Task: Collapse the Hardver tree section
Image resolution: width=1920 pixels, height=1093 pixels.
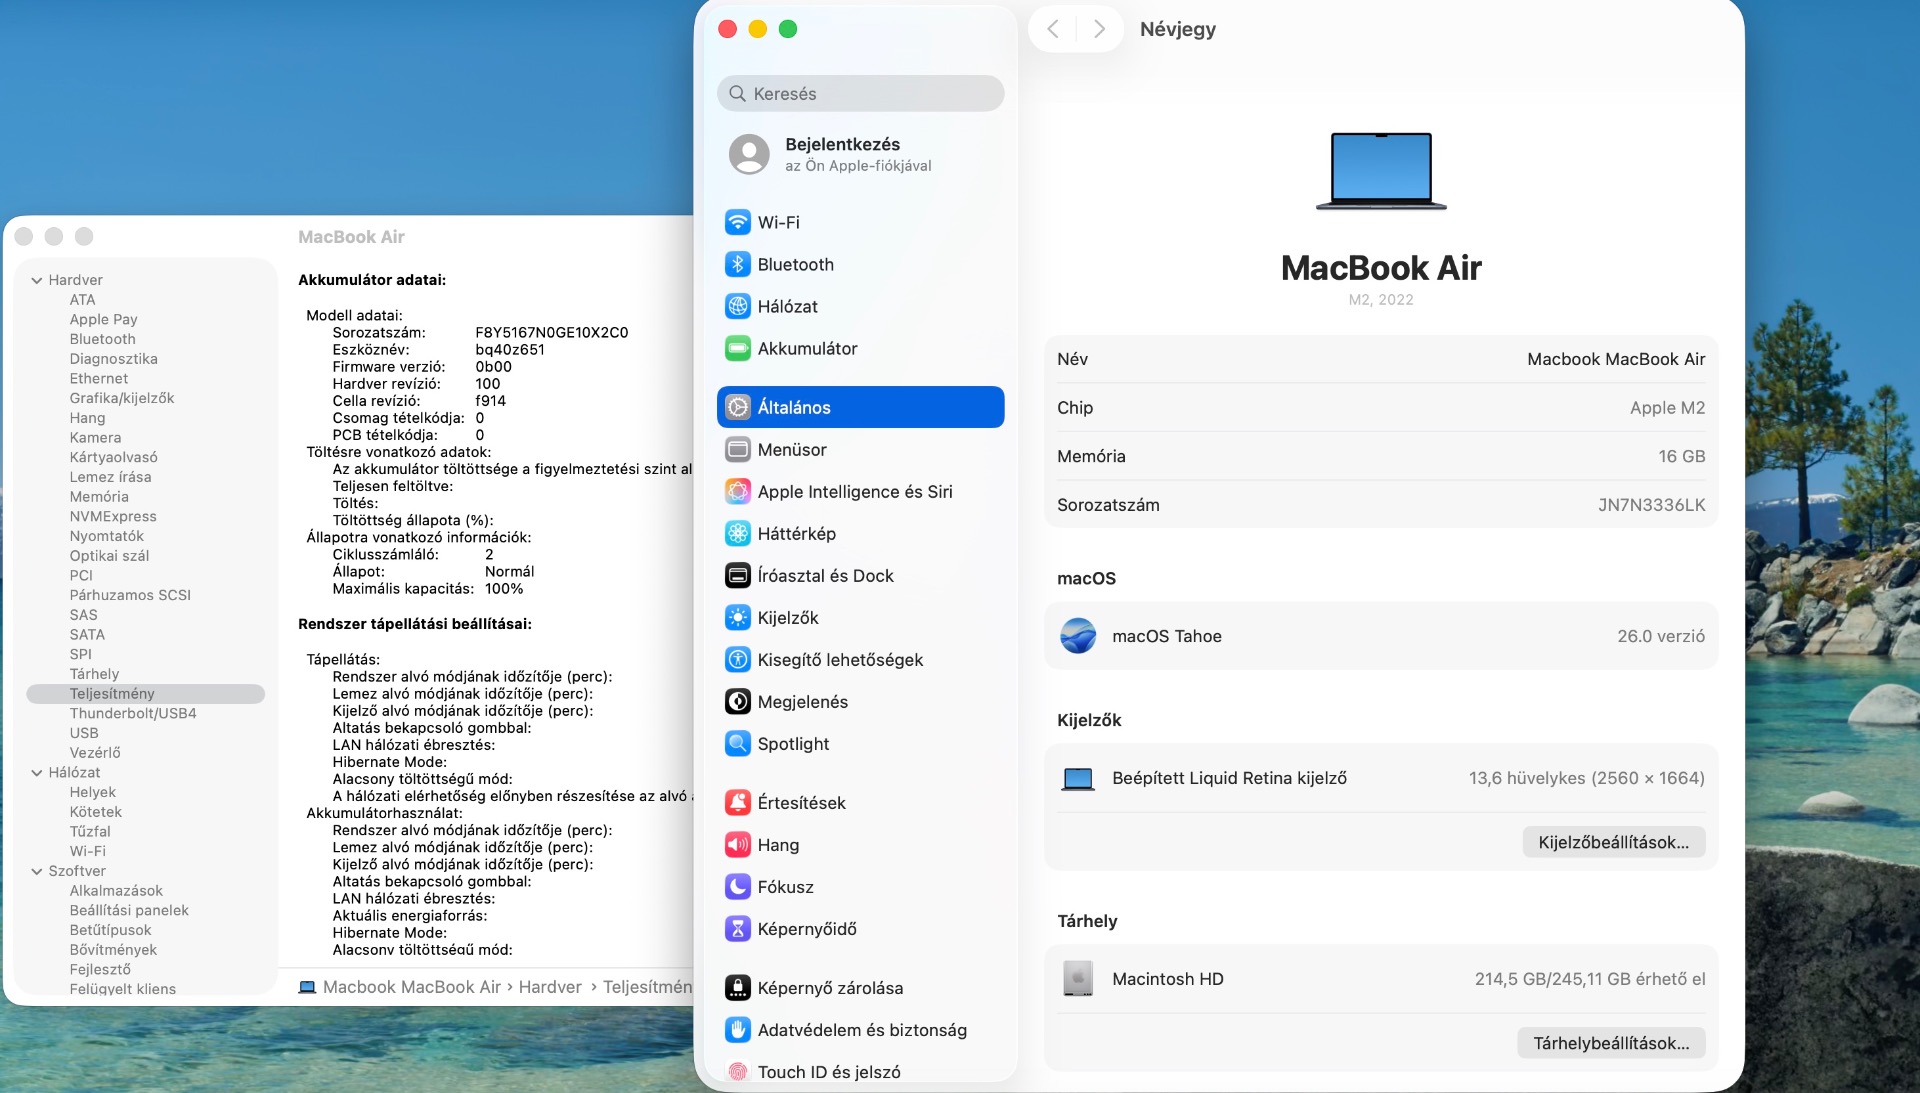Action: [37, 280]
